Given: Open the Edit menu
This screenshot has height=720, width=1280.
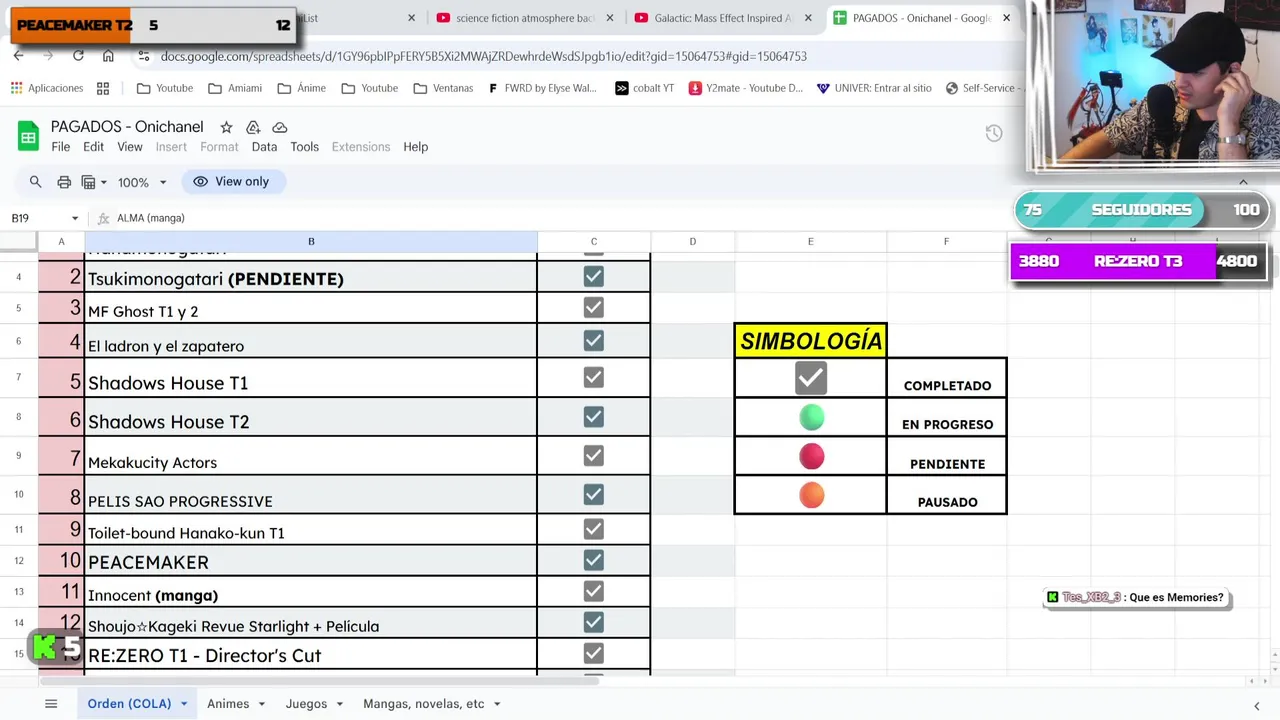Looking at the screenshot, I should click(93, 147).
